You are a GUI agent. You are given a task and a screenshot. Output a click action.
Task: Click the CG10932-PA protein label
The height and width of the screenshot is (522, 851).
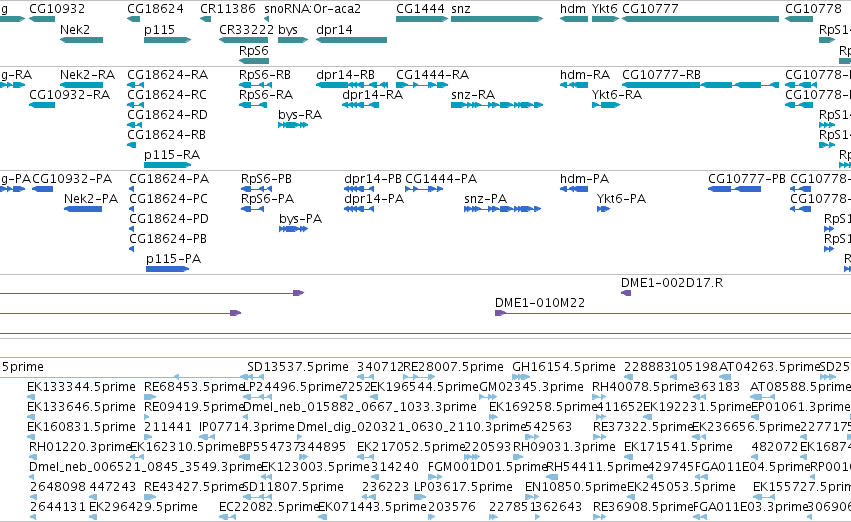72,179
